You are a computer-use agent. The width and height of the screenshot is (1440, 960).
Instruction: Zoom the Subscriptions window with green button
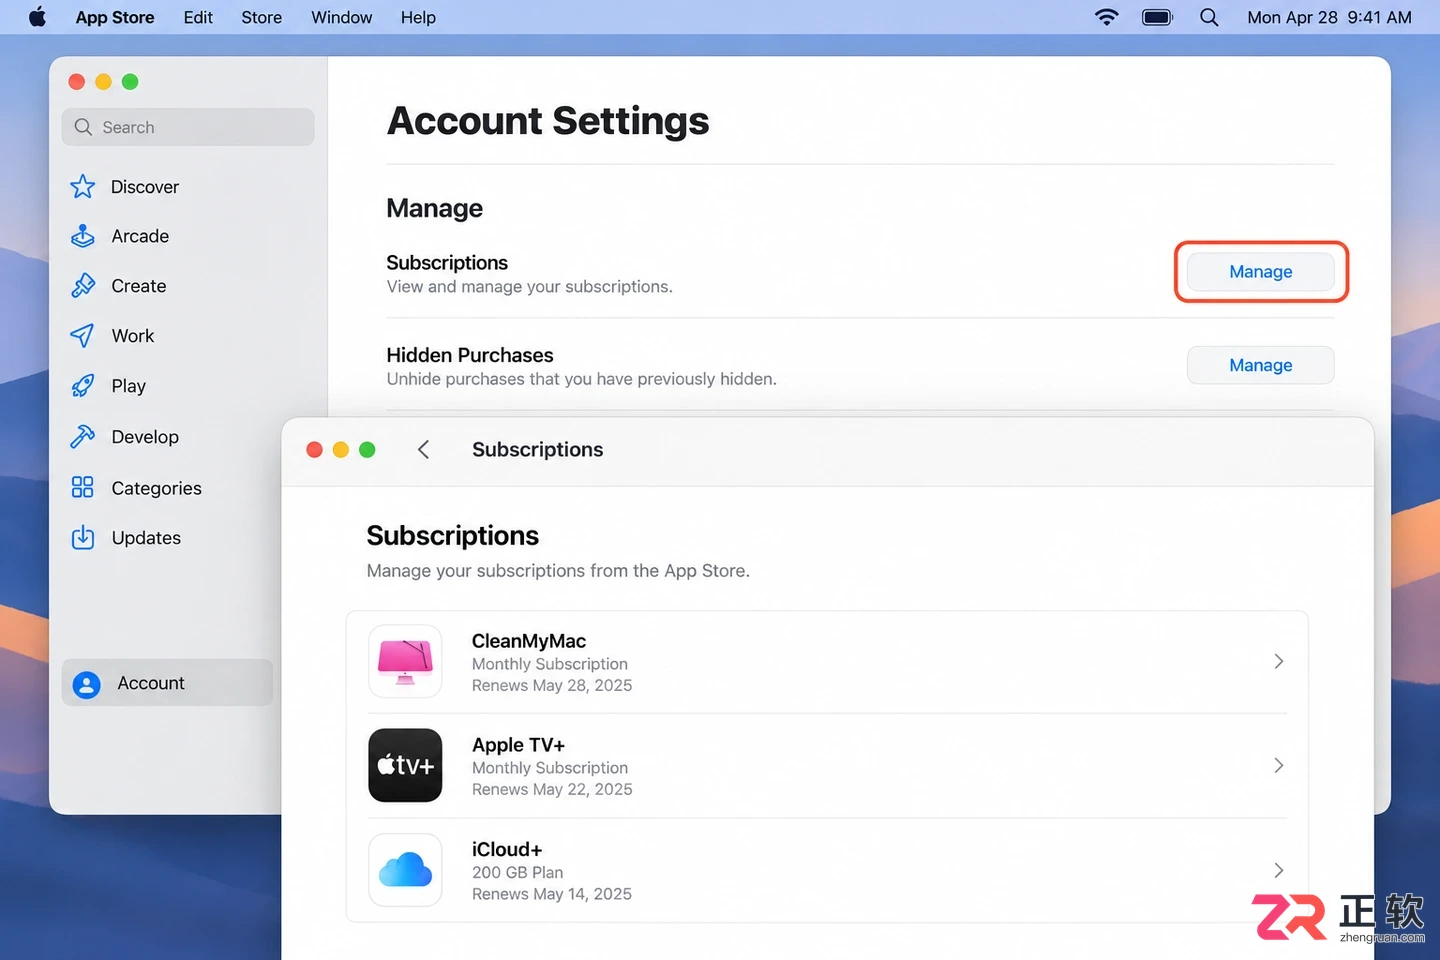(x=367, y=450)
